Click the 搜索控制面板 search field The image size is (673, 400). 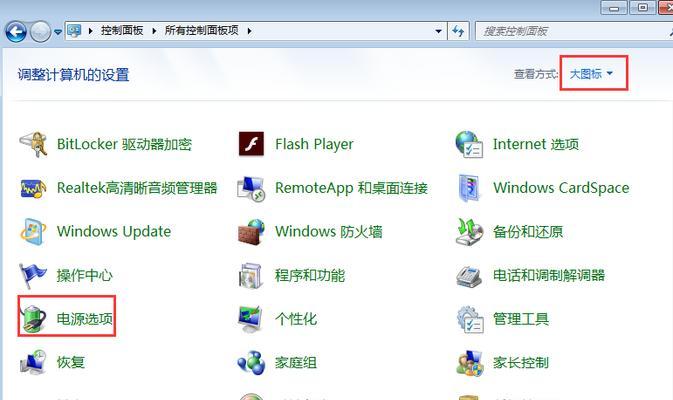pos(574,31)
